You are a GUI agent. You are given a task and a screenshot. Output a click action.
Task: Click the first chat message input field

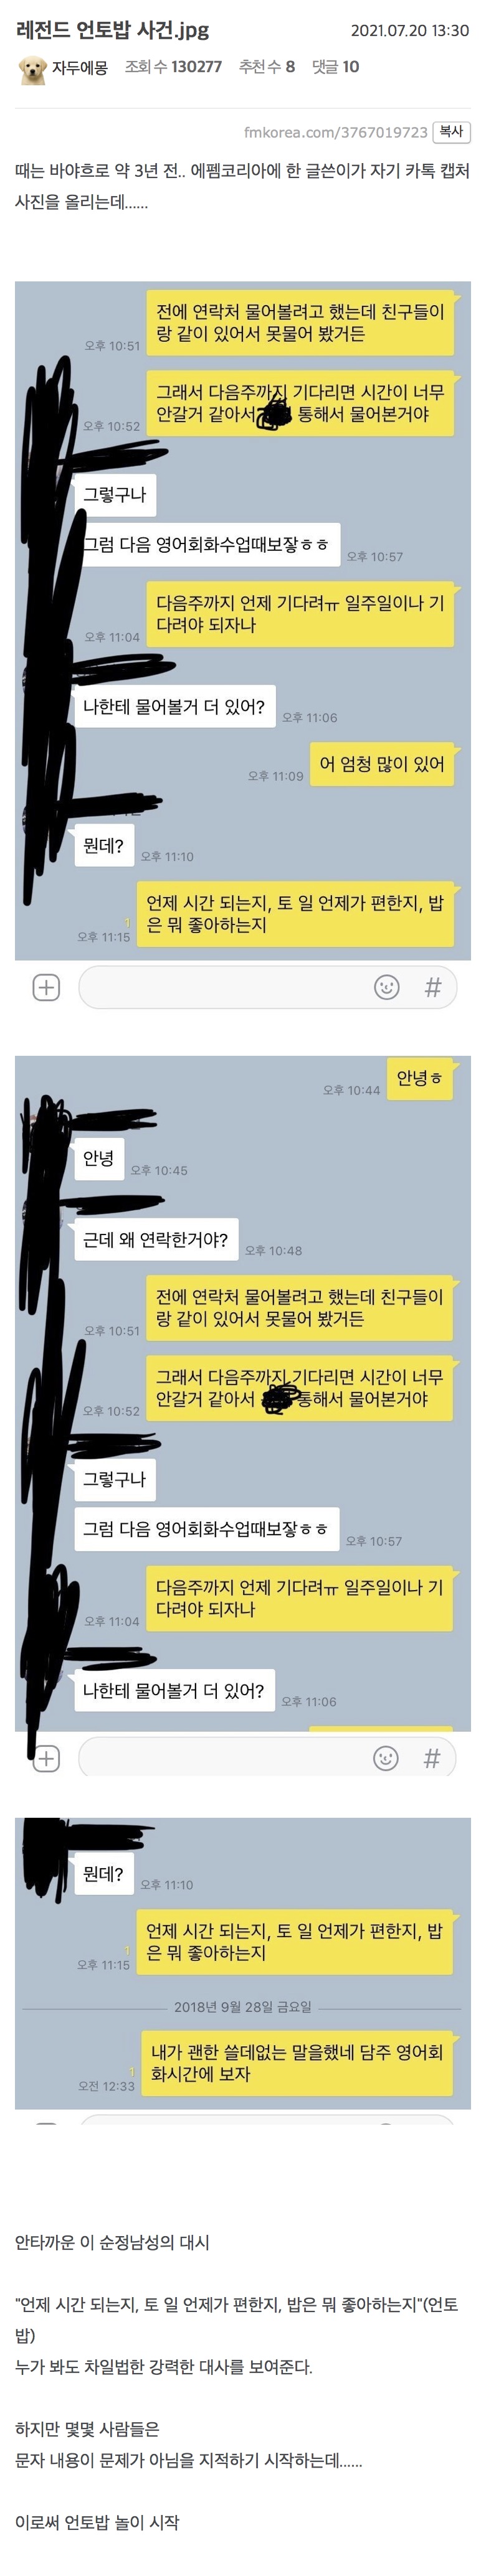click(267, 988)
